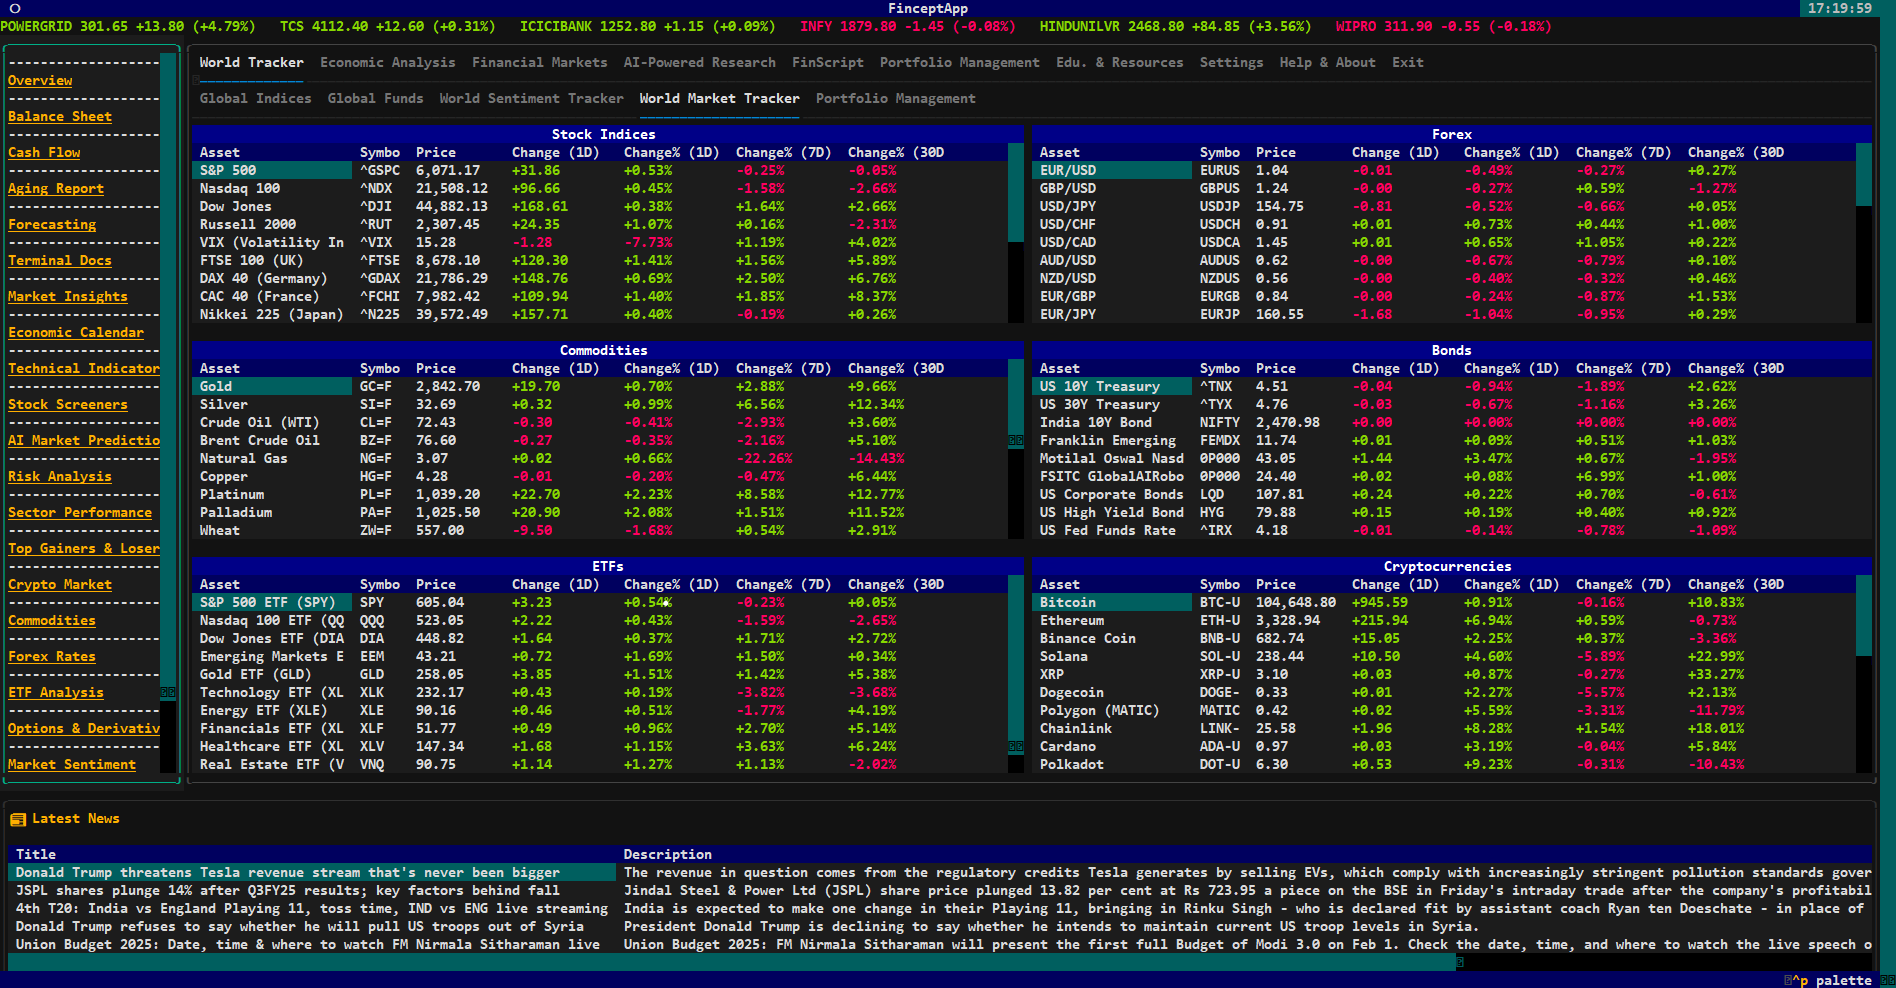Open the Stock Screeners link
The width and height of the screenshot is (1896, 988).
point(68,404)
